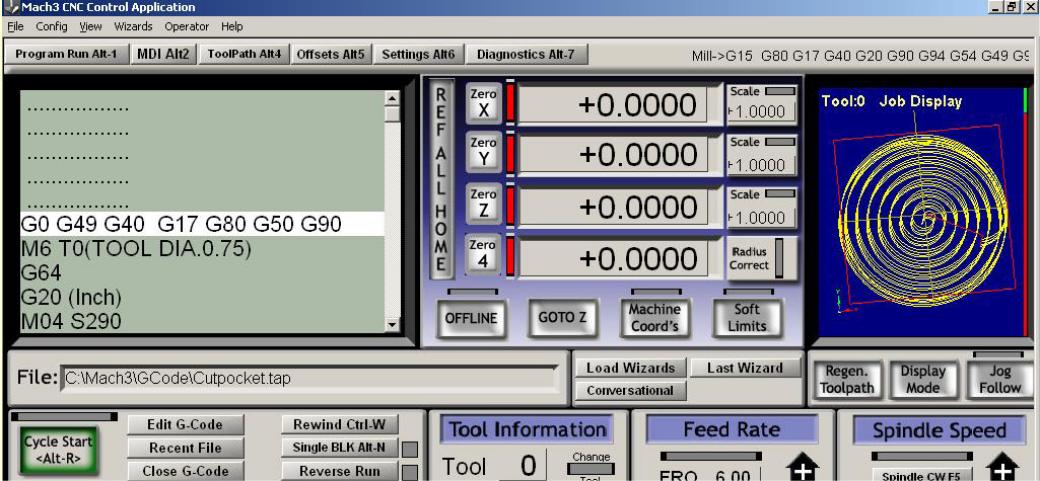Open the File menu
The height and width of the screenshot is (481, 1040).
[15, 27]
